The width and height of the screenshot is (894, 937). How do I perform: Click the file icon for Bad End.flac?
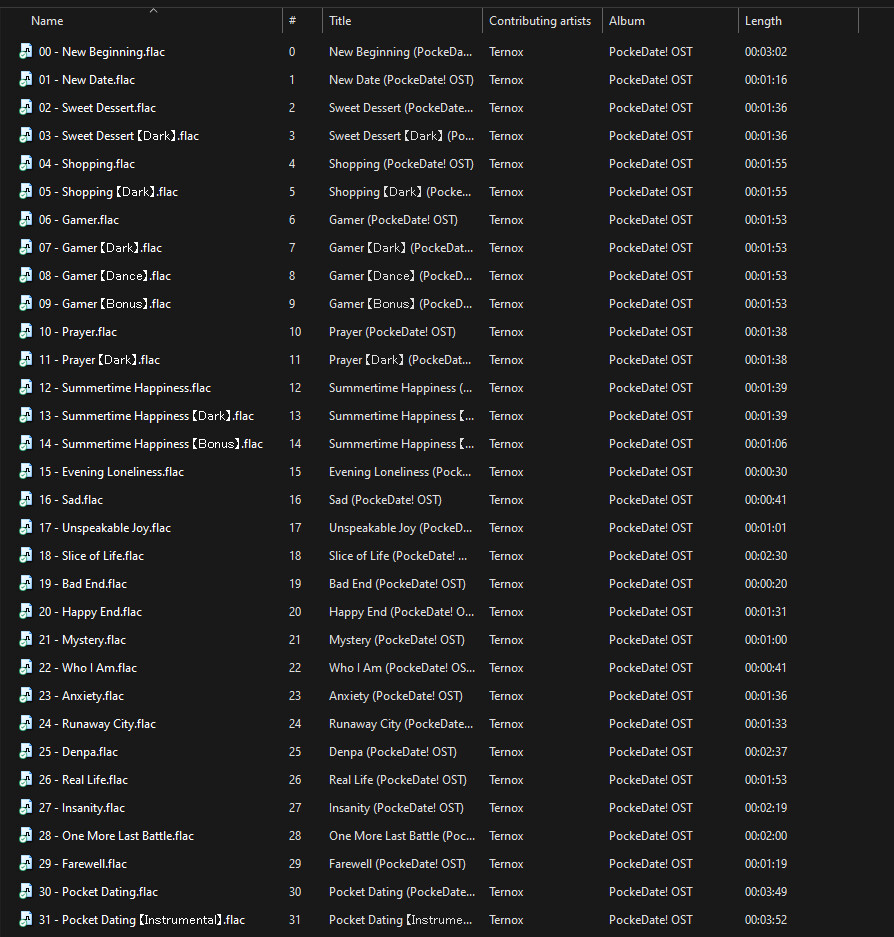pyautogui.click(x=26, y=584)
